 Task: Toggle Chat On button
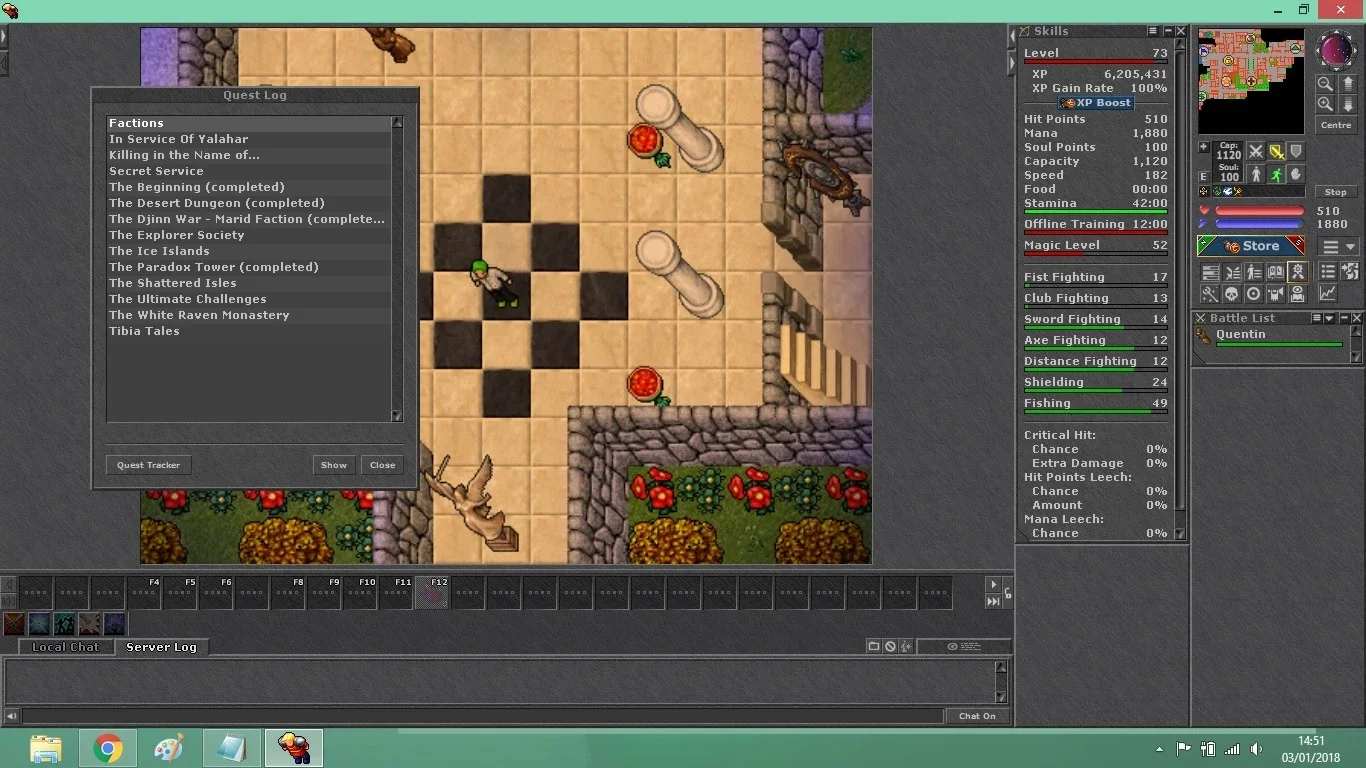(978, 716)
